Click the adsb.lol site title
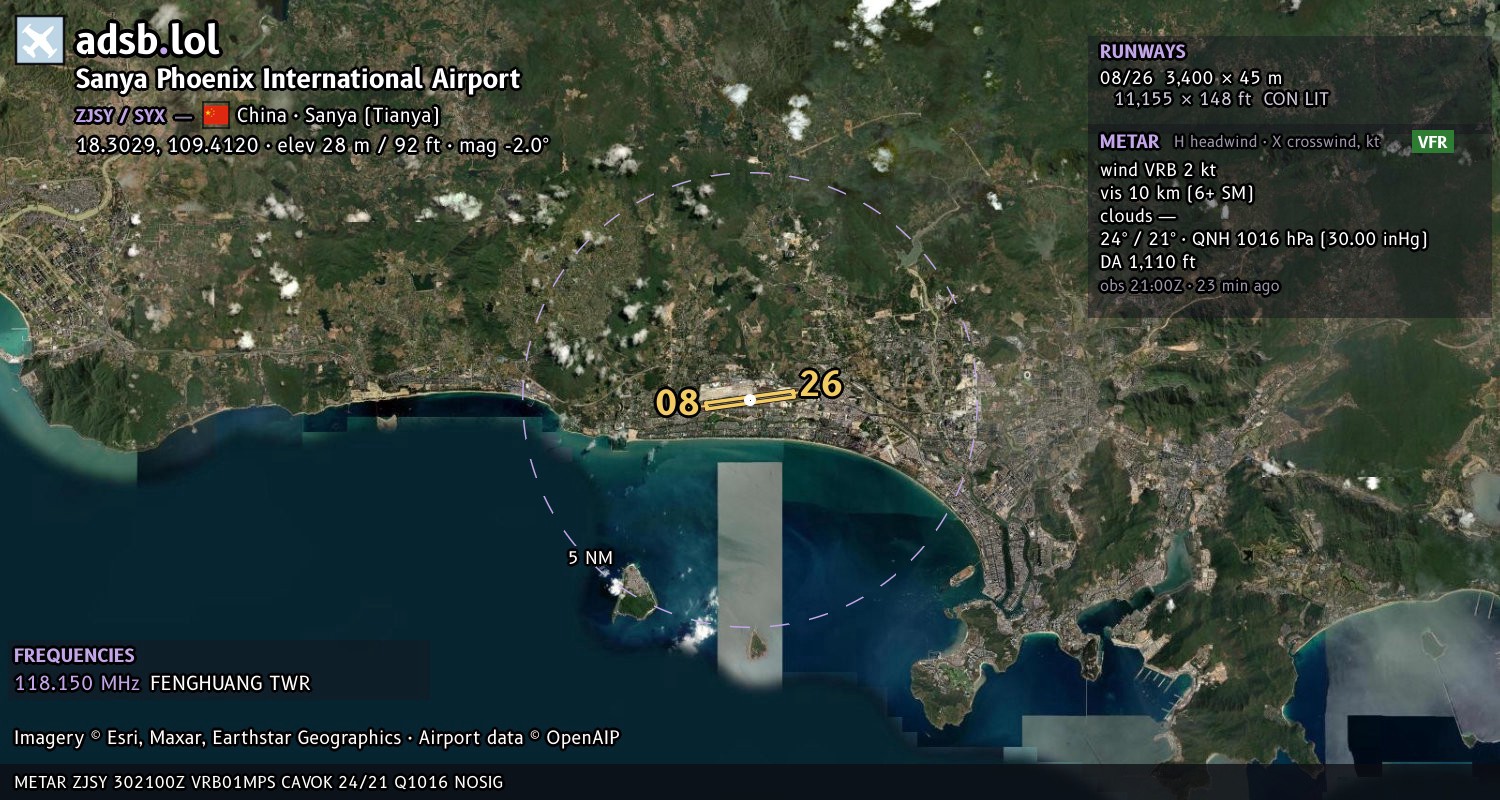 (x=148, y=40)
